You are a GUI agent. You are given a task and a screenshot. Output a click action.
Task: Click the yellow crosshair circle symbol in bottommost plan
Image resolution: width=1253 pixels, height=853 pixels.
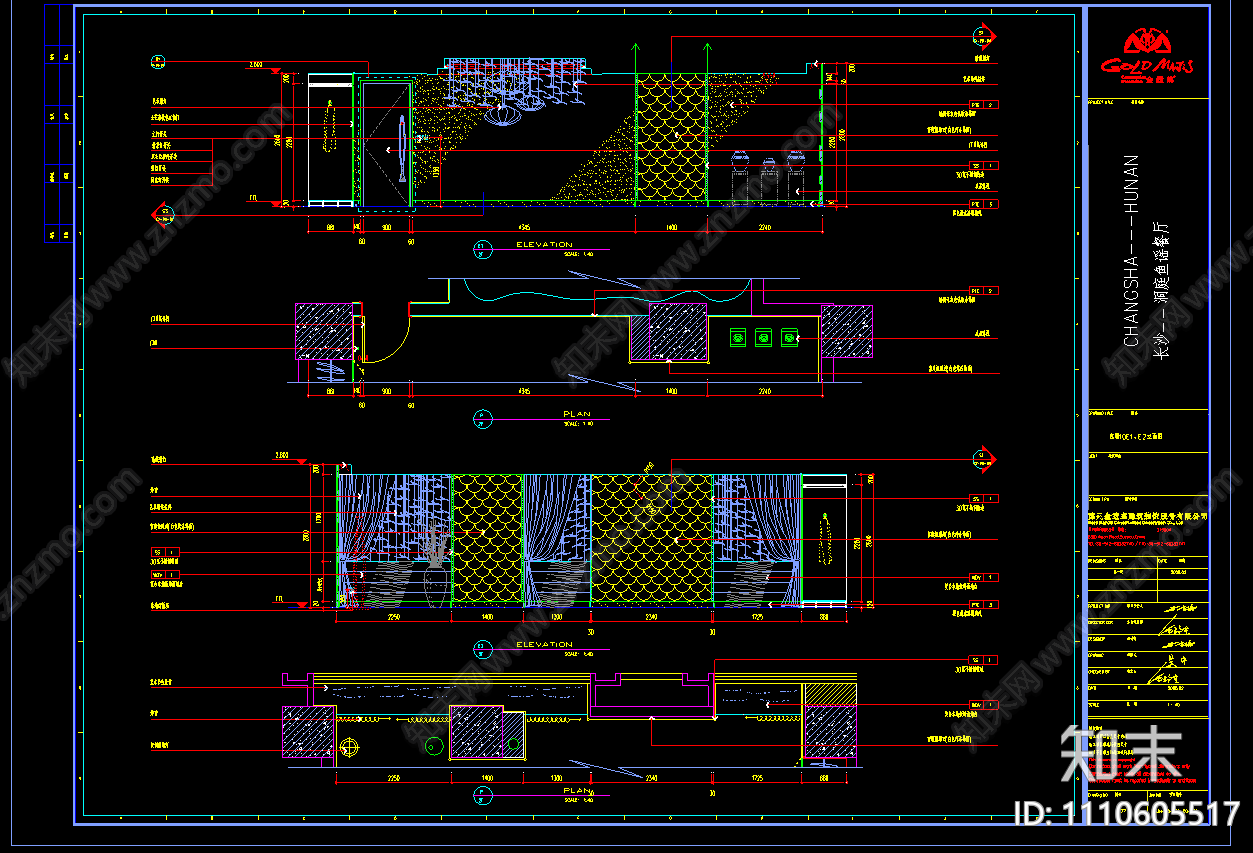350,746
